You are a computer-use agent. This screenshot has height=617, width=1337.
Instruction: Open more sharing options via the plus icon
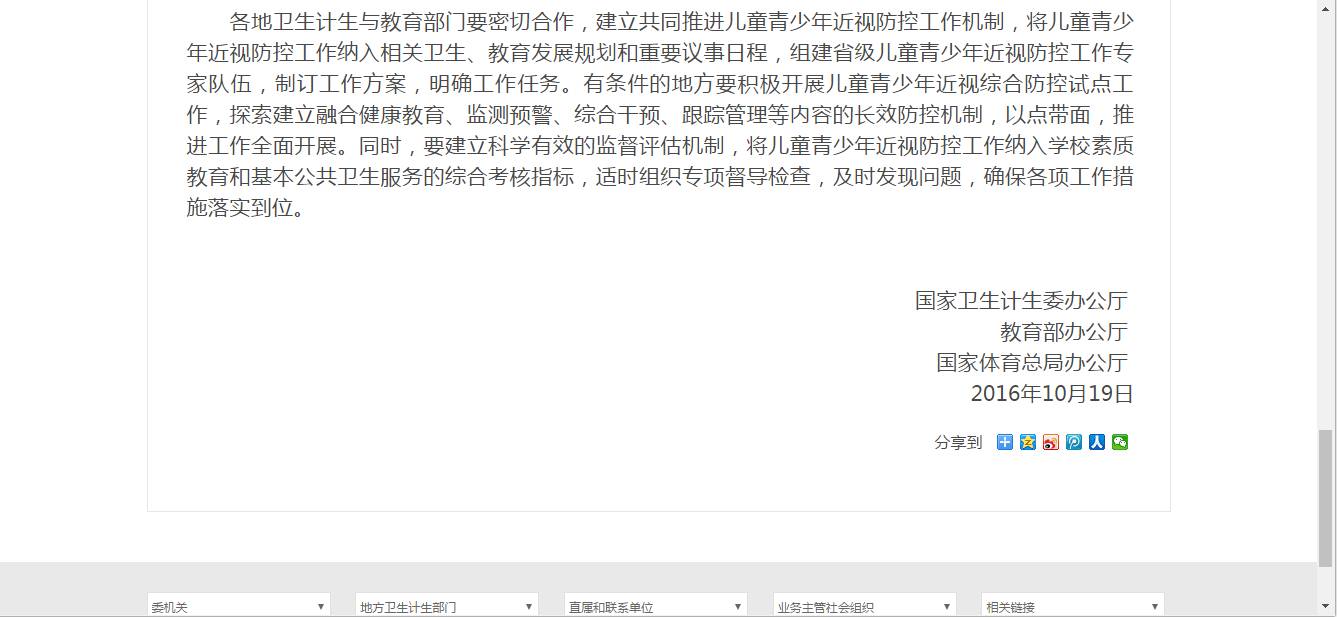1004,441
